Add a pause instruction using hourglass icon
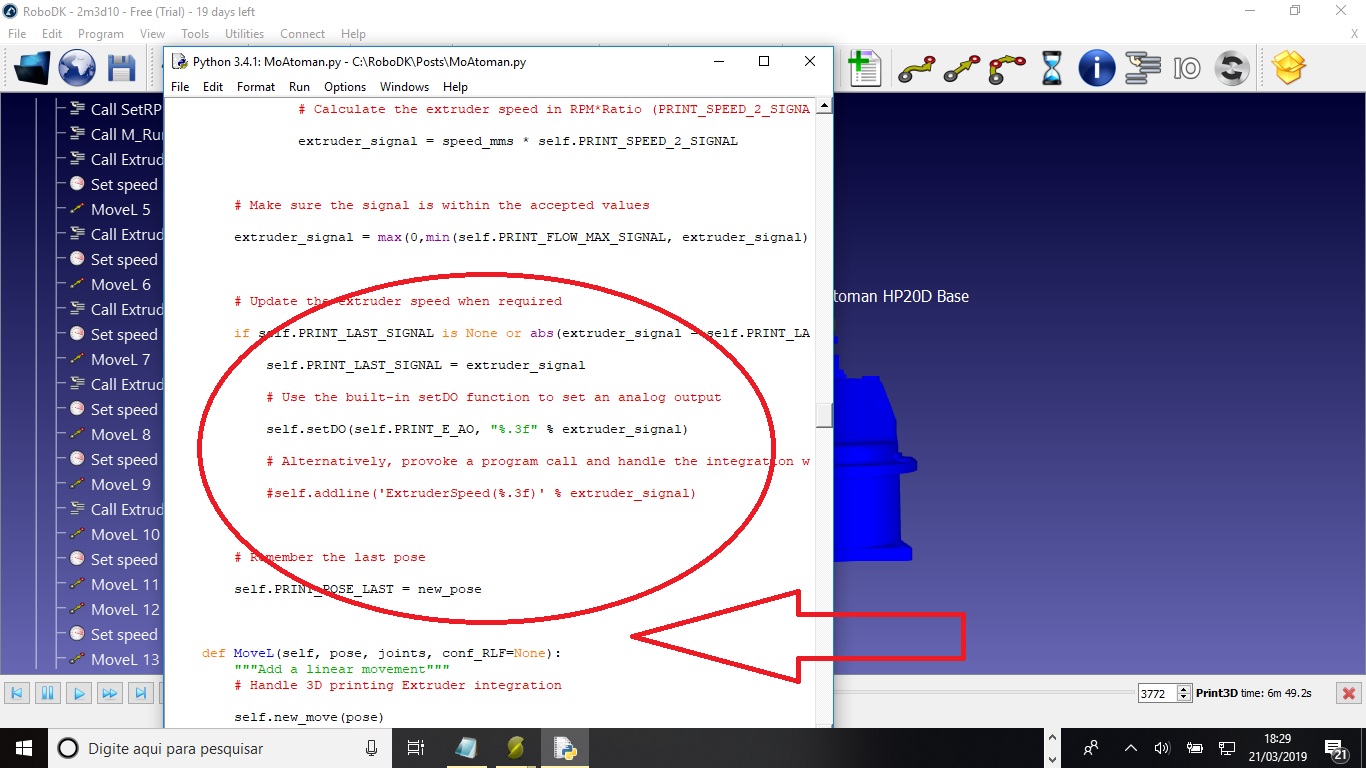This screenshot has height=768, width=1366. coord(1051,68)
